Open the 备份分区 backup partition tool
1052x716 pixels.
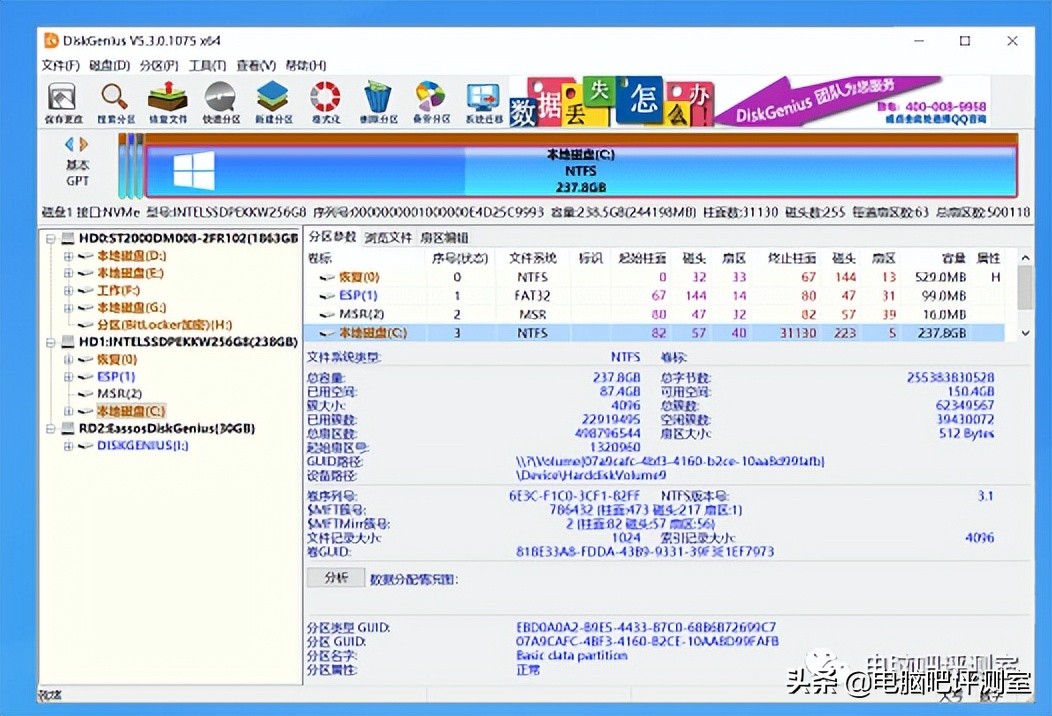[430, 100]
